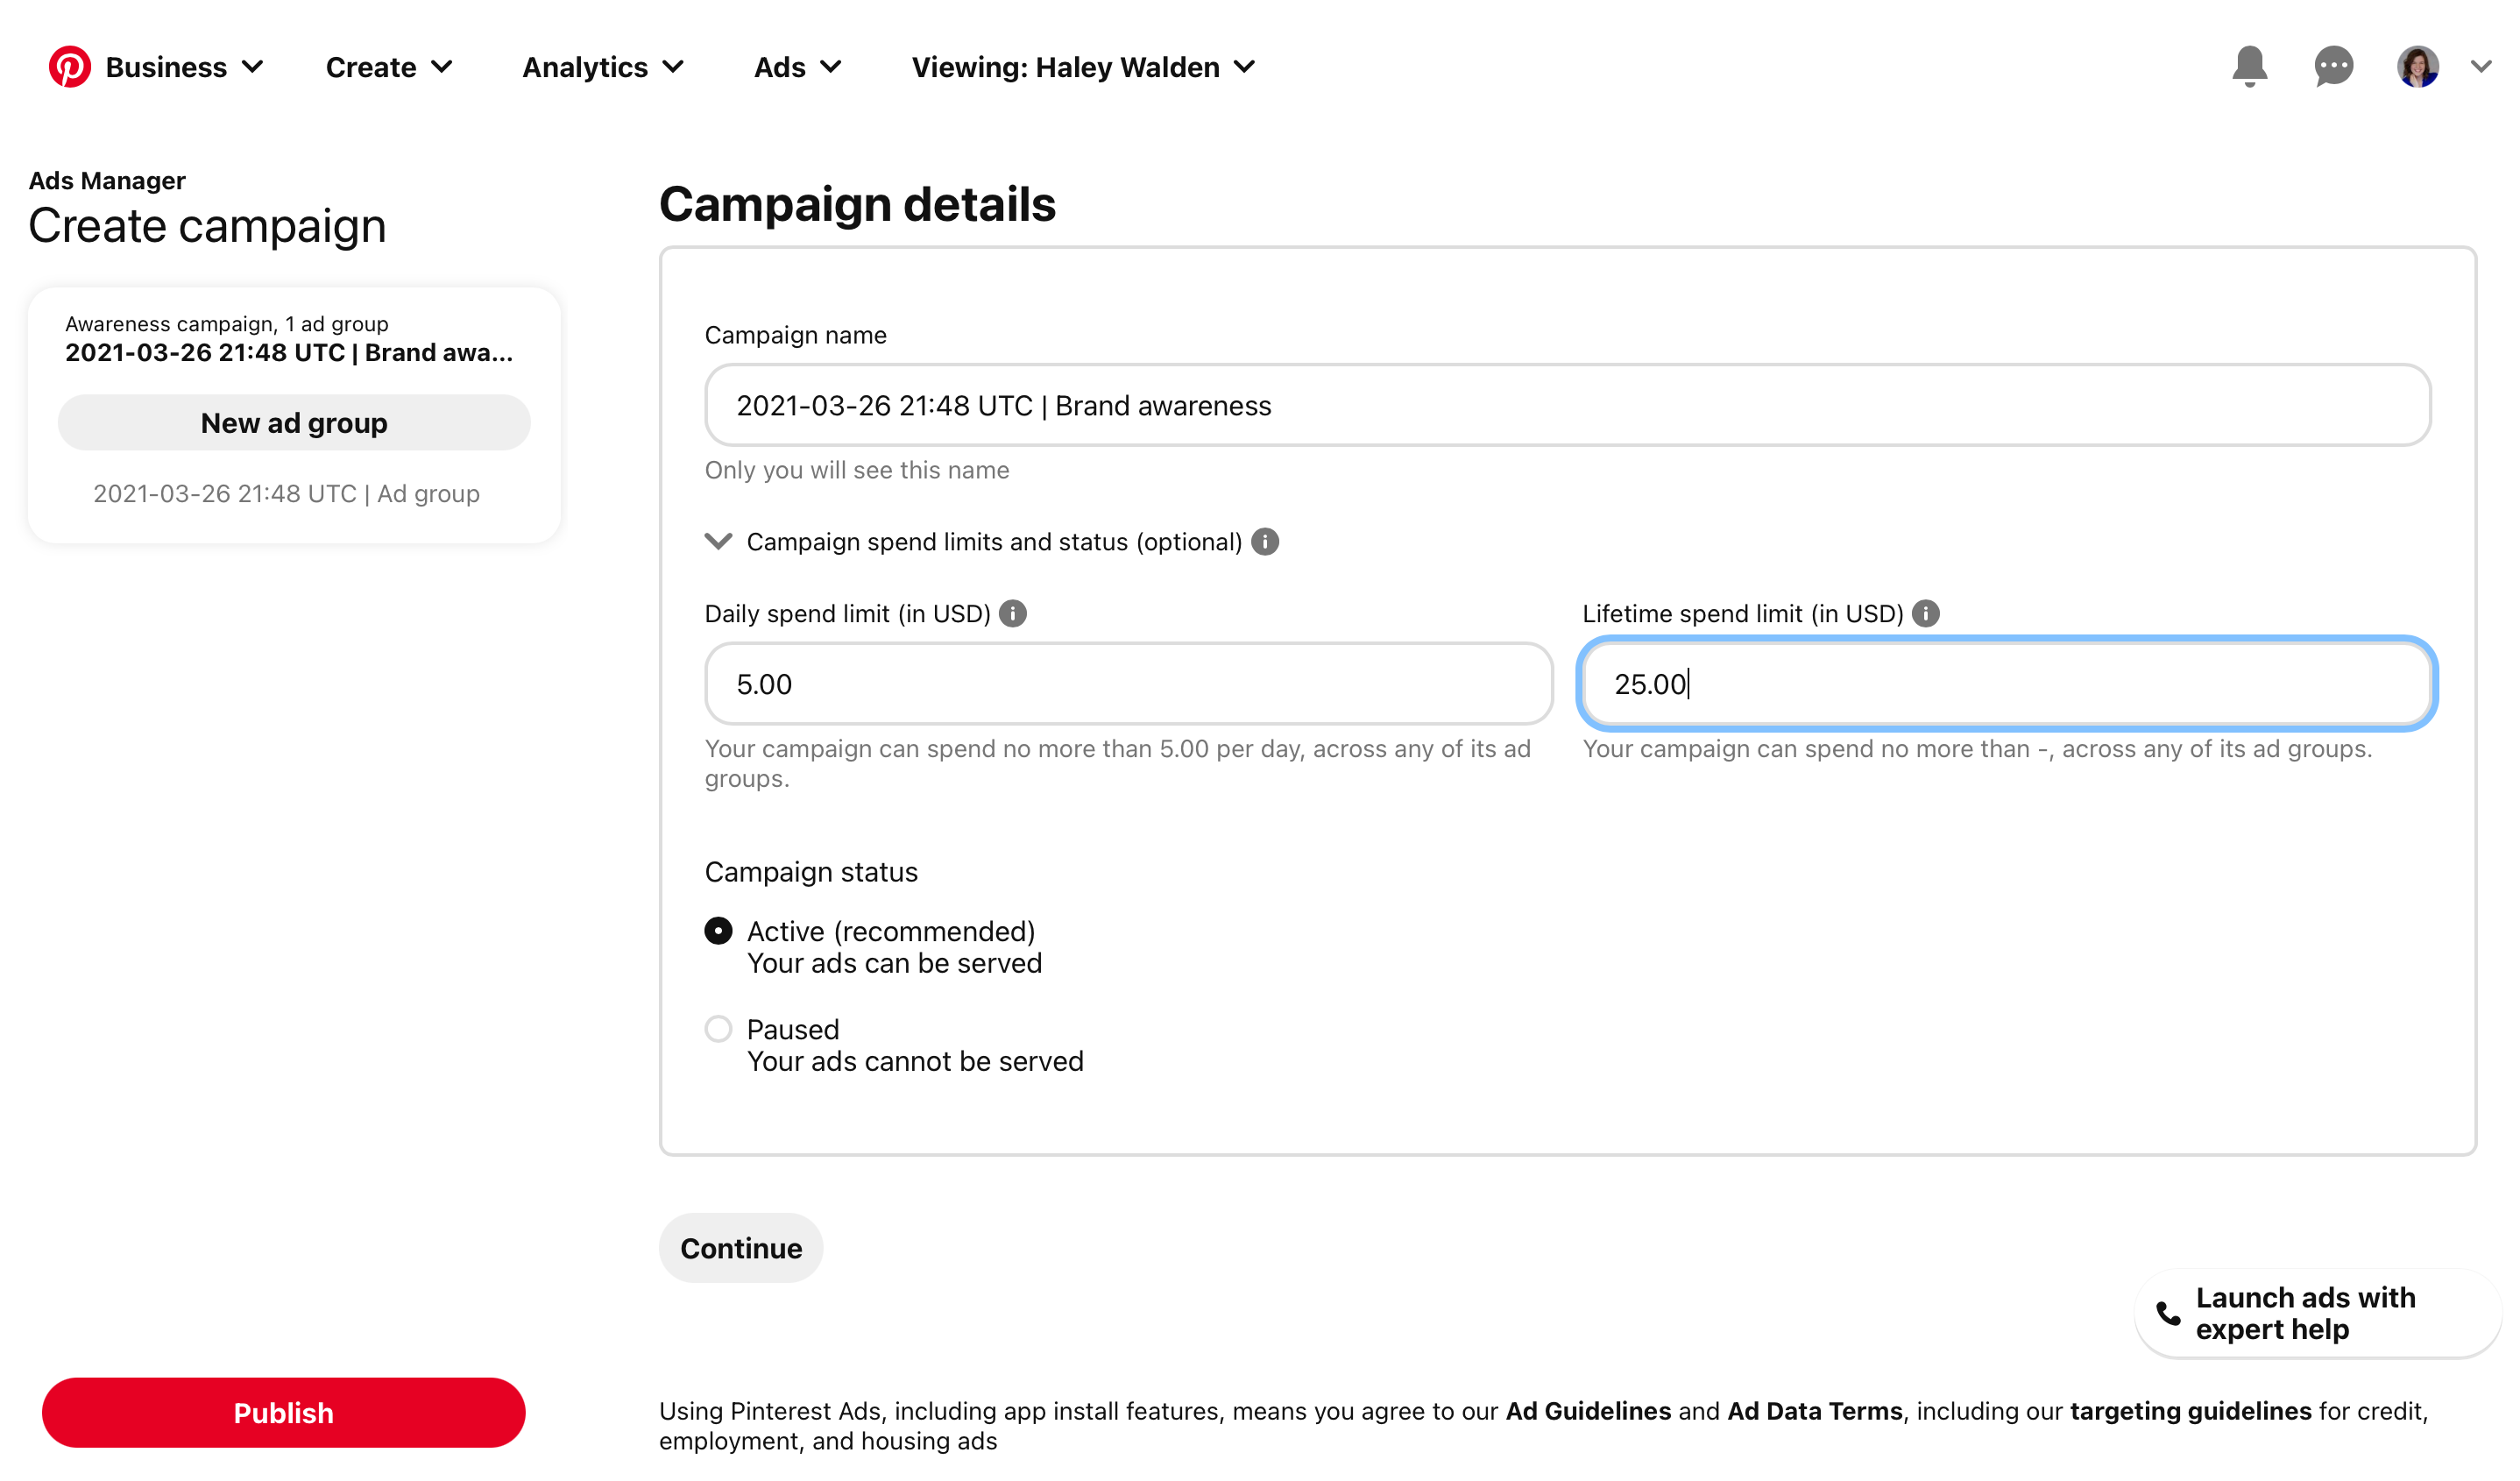Expand the account menu chevron
Viewport: 2520px width, 1481px height.
(2481, 67)
